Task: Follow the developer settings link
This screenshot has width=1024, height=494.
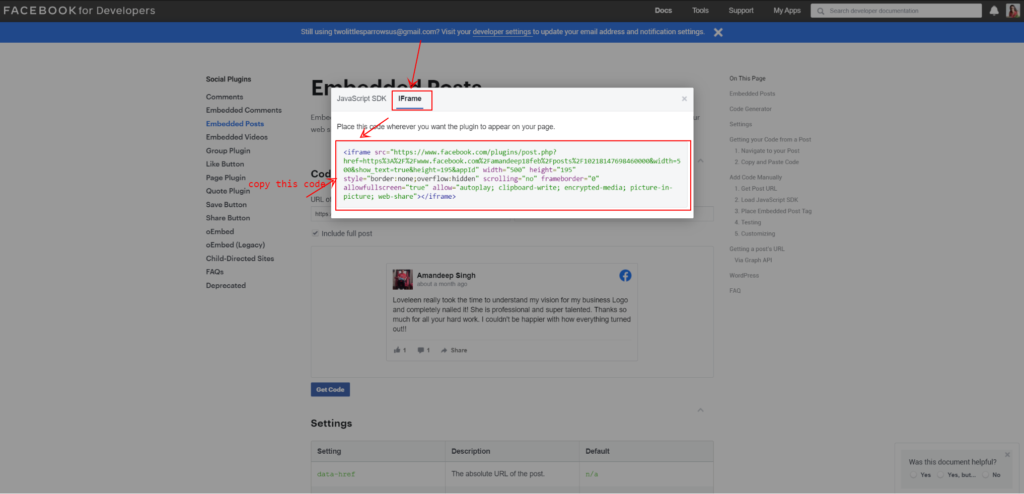Action: 502,31
